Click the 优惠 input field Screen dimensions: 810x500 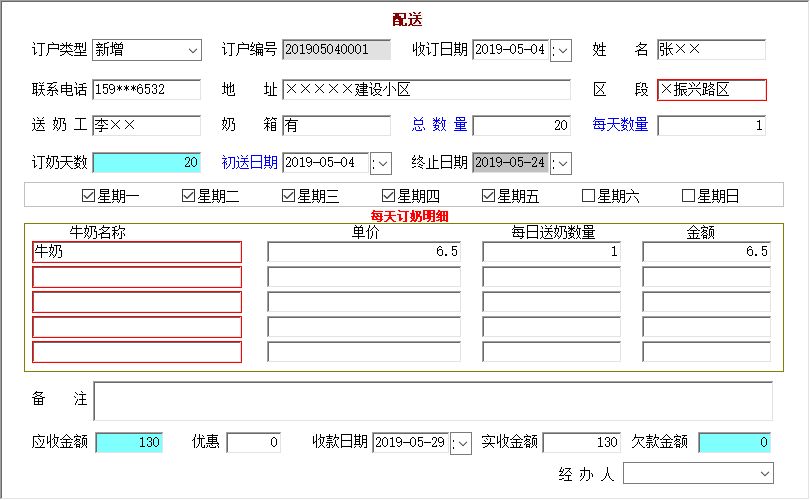pos(254,443)
